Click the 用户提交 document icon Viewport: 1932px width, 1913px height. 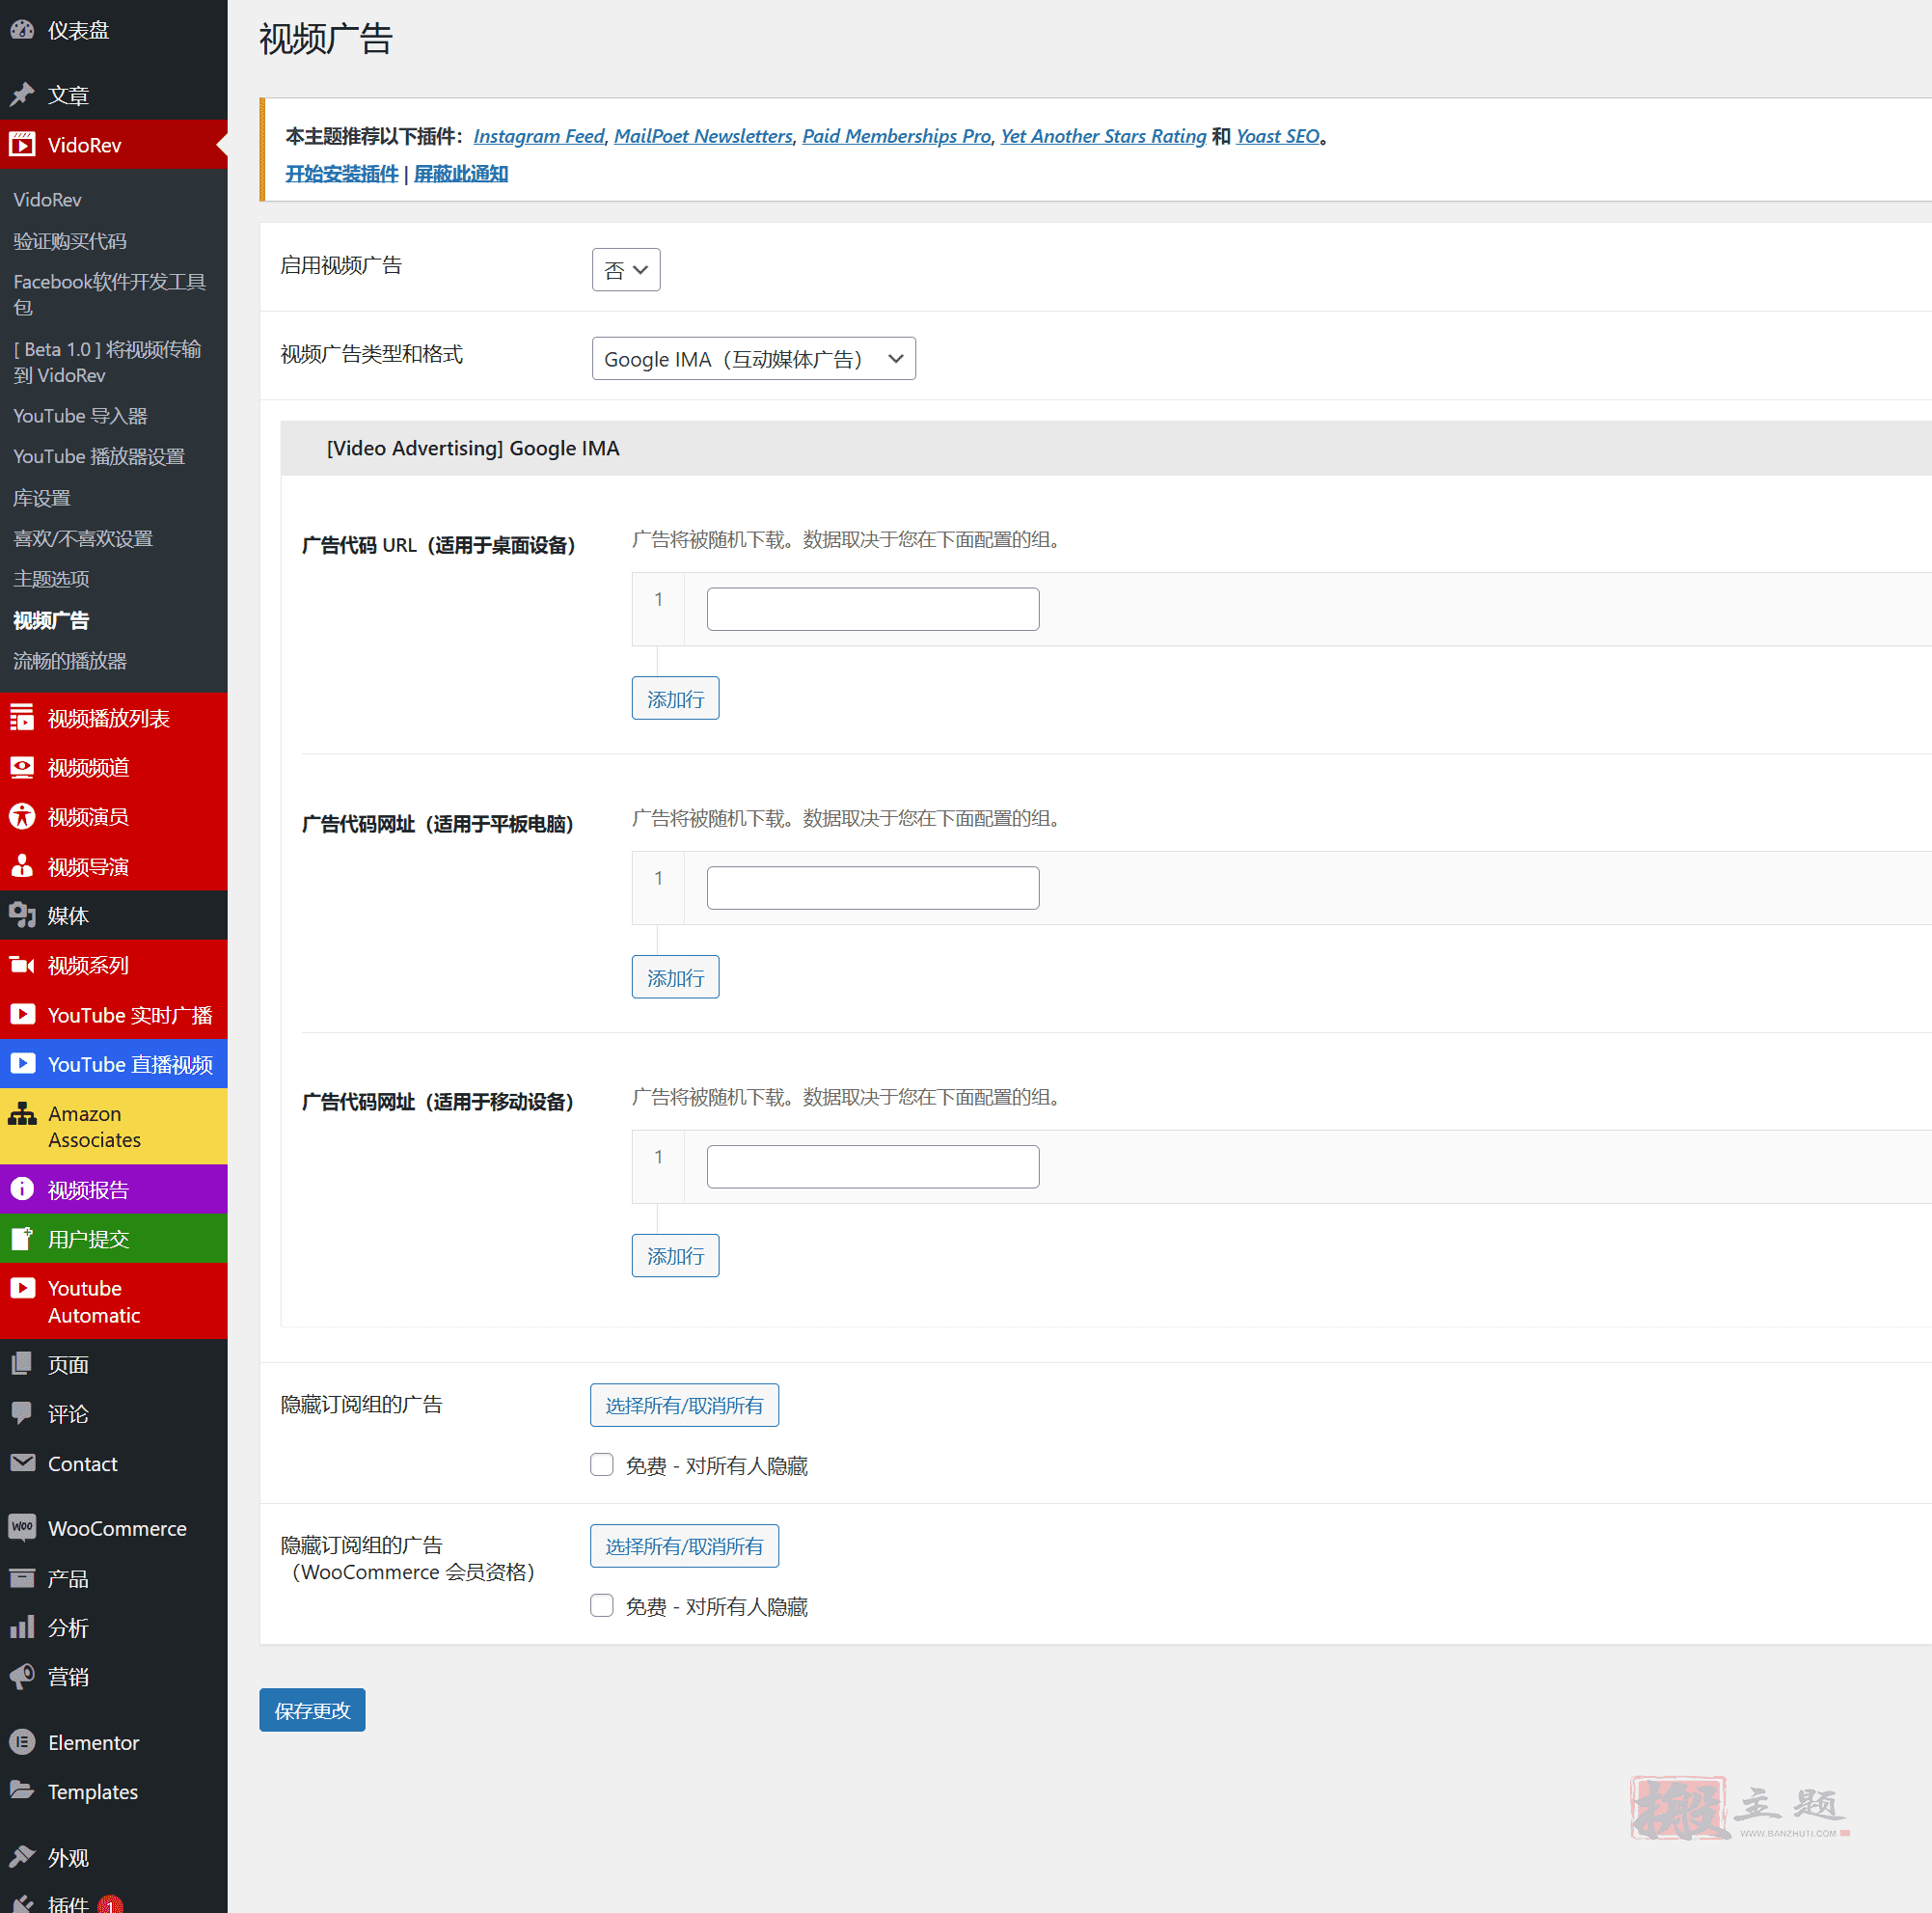pos(22,1239)
